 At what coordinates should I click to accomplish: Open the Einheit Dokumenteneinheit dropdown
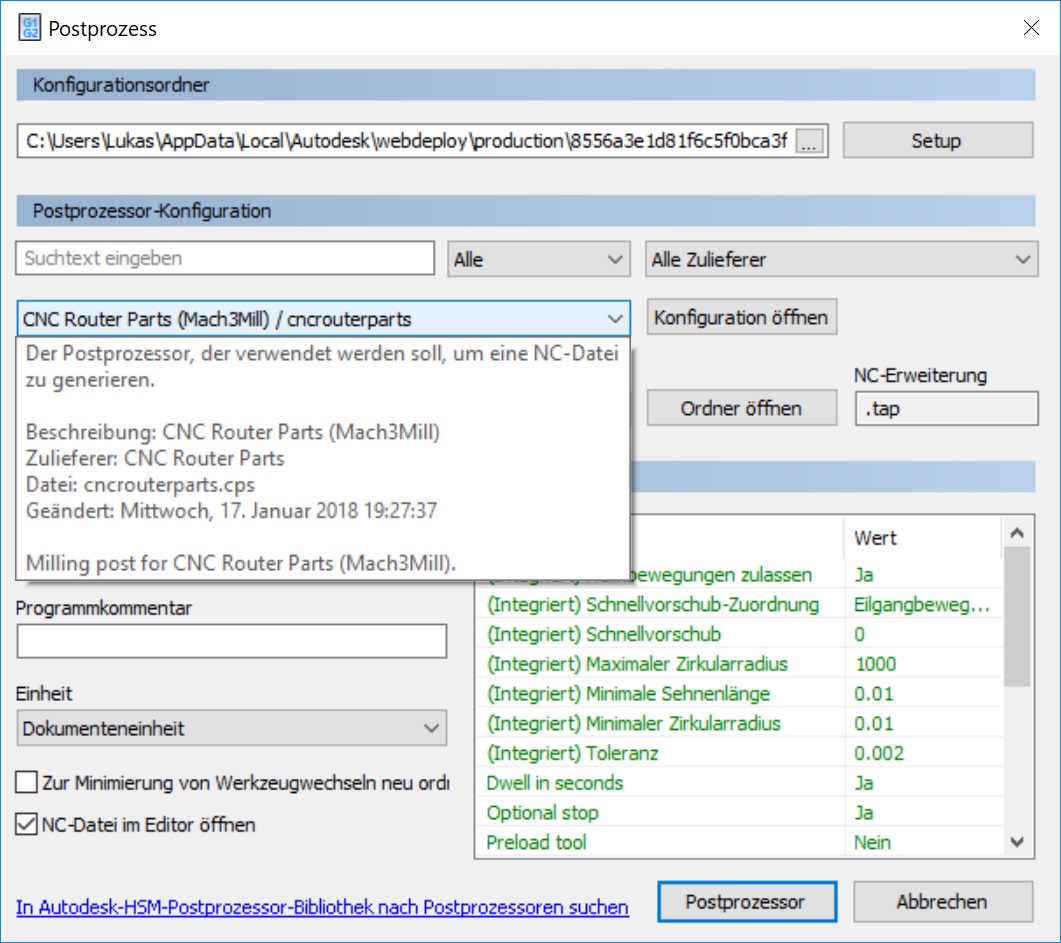pyautogui.click(x=231, y=729)
